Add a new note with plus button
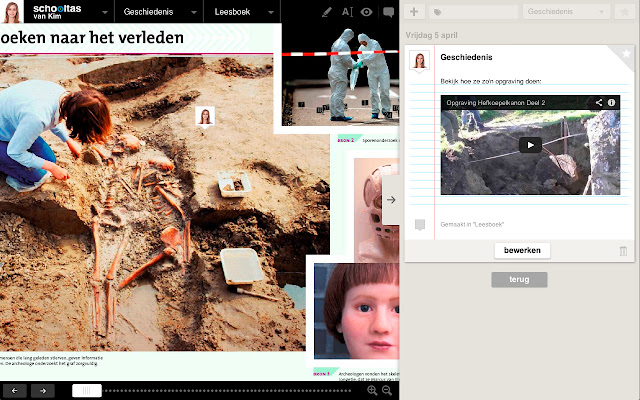 tap(414, 12)
